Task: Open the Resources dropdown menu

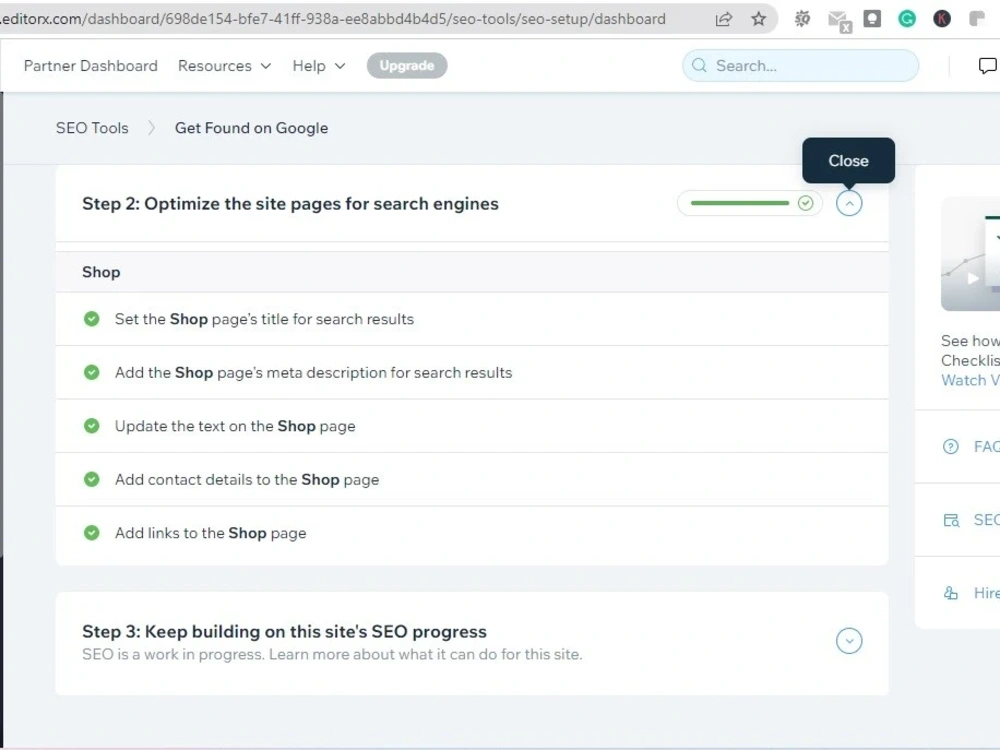Action: click(224, 66)
